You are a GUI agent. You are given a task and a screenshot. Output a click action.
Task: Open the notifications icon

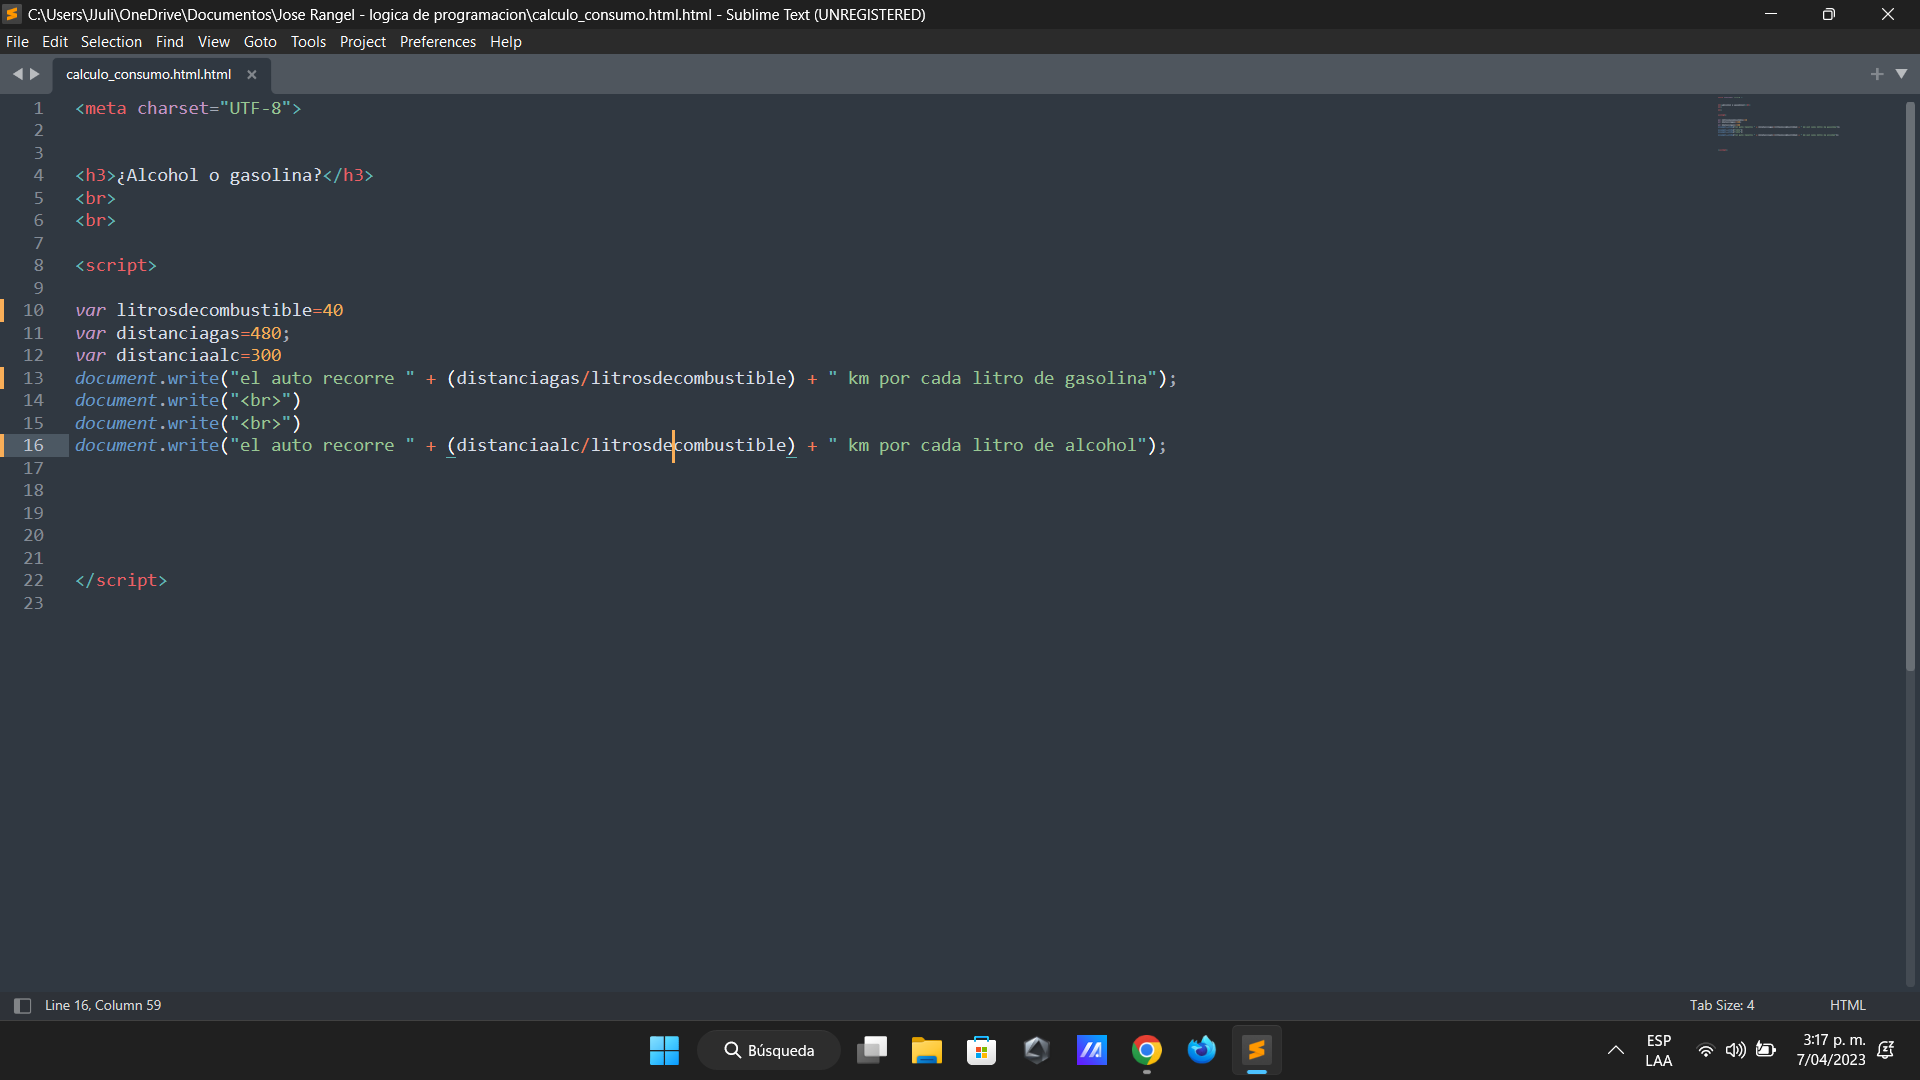(1886, 1050)
